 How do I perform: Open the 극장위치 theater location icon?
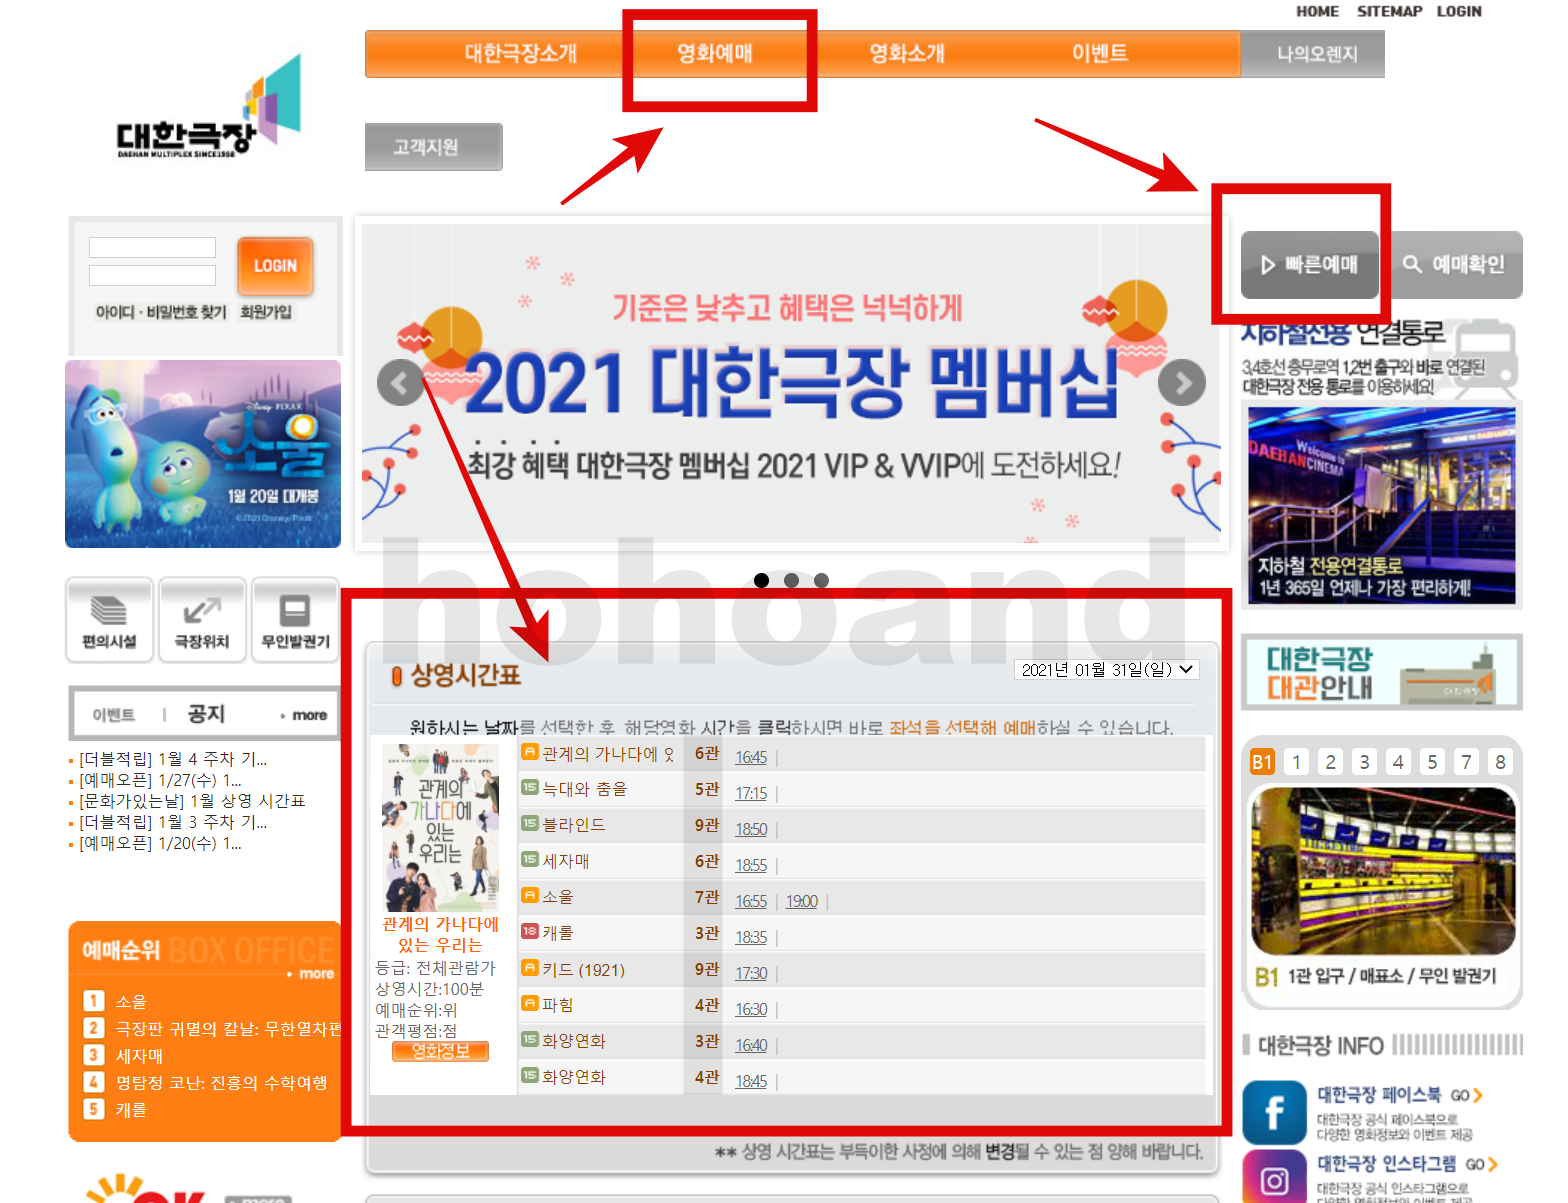[202, 619]
